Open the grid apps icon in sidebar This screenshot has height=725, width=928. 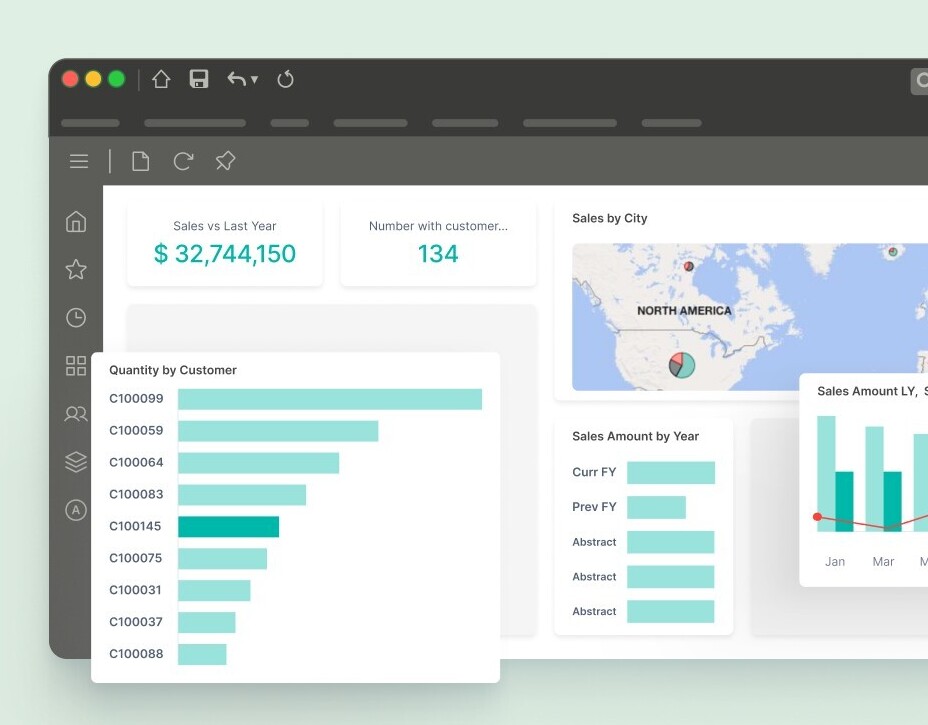click(x=76, y=366)
